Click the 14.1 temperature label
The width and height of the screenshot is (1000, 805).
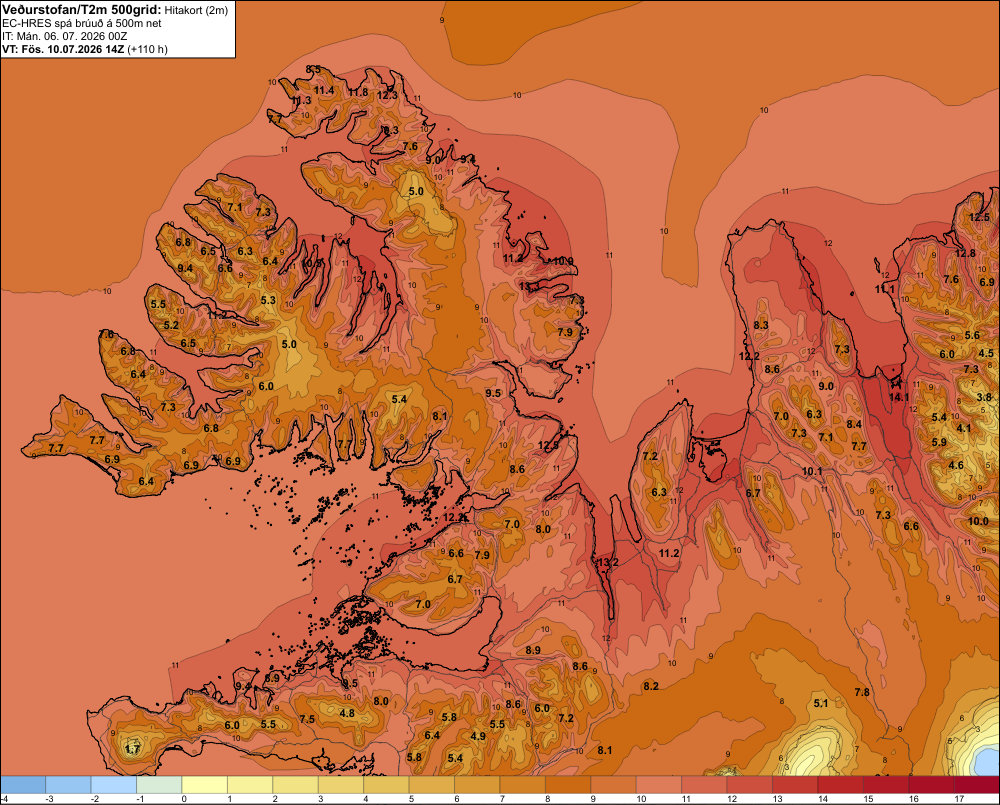click(x=899, y=397)
